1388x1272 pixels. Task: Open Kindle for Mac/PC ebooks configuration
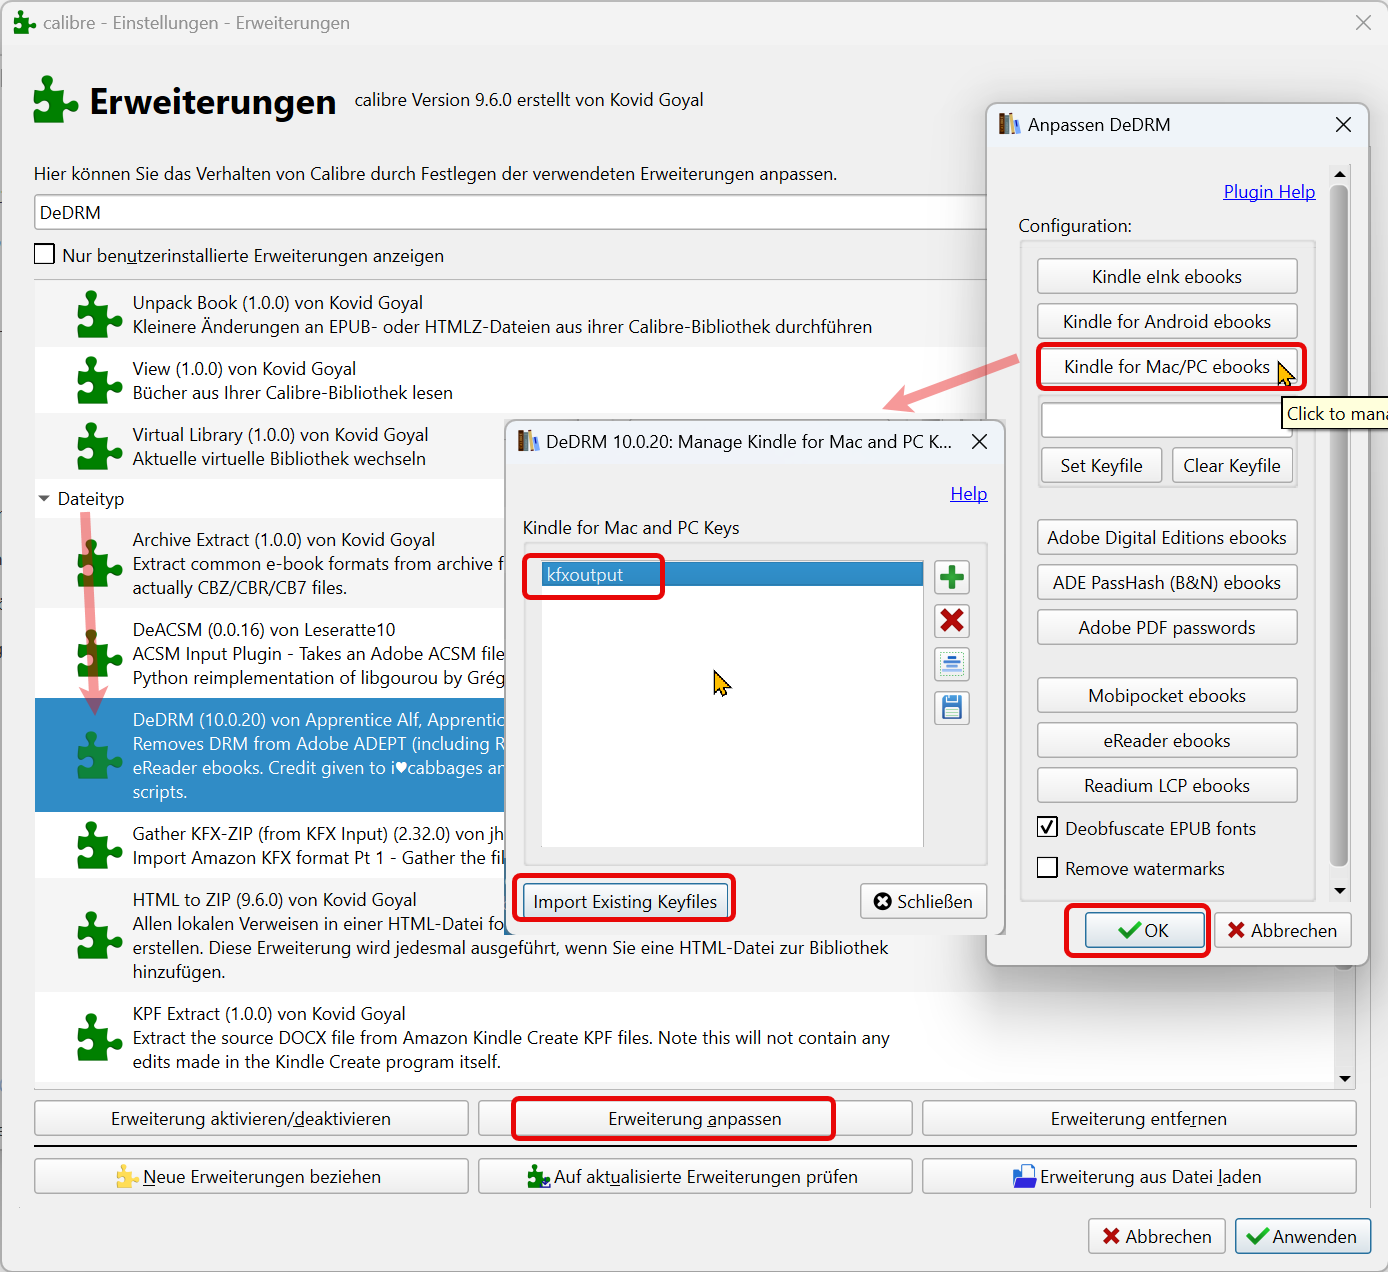(x=1167, y=367)
